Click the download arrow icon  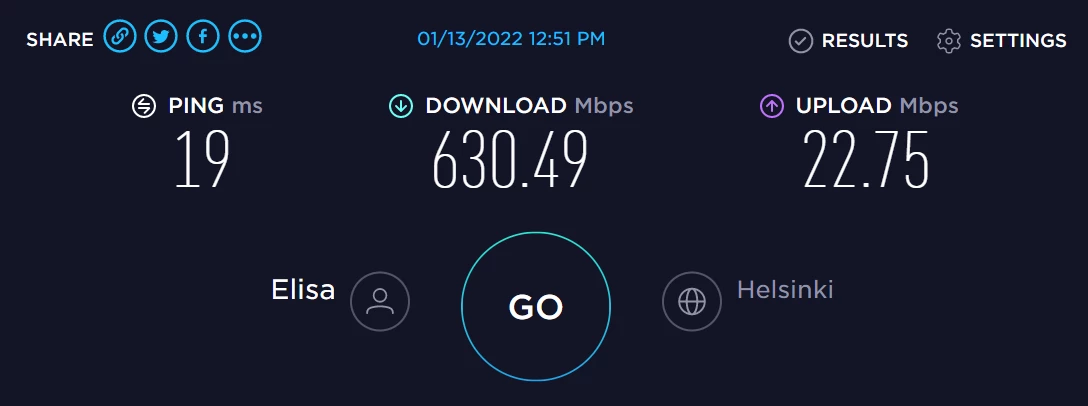click(x=400, y=106)
